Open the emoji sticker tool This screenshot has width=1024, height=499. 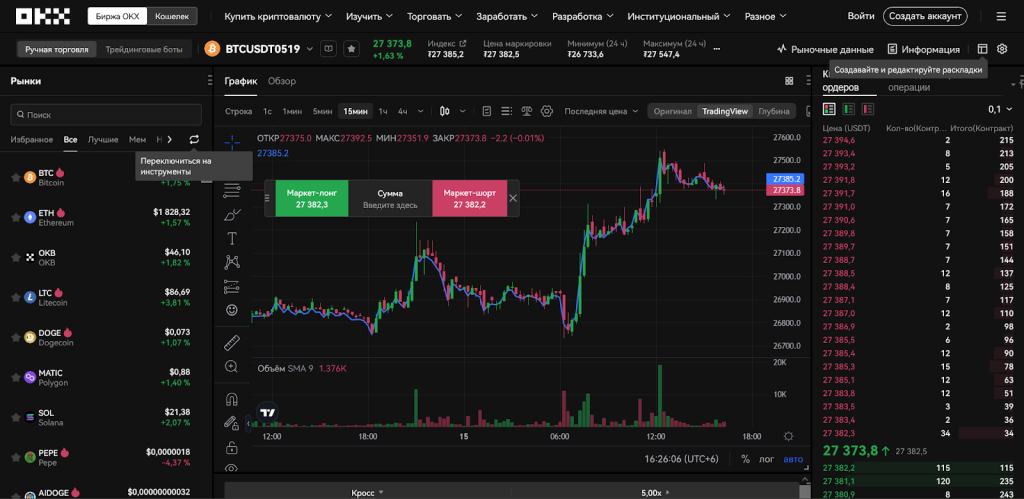coord(232,310)
